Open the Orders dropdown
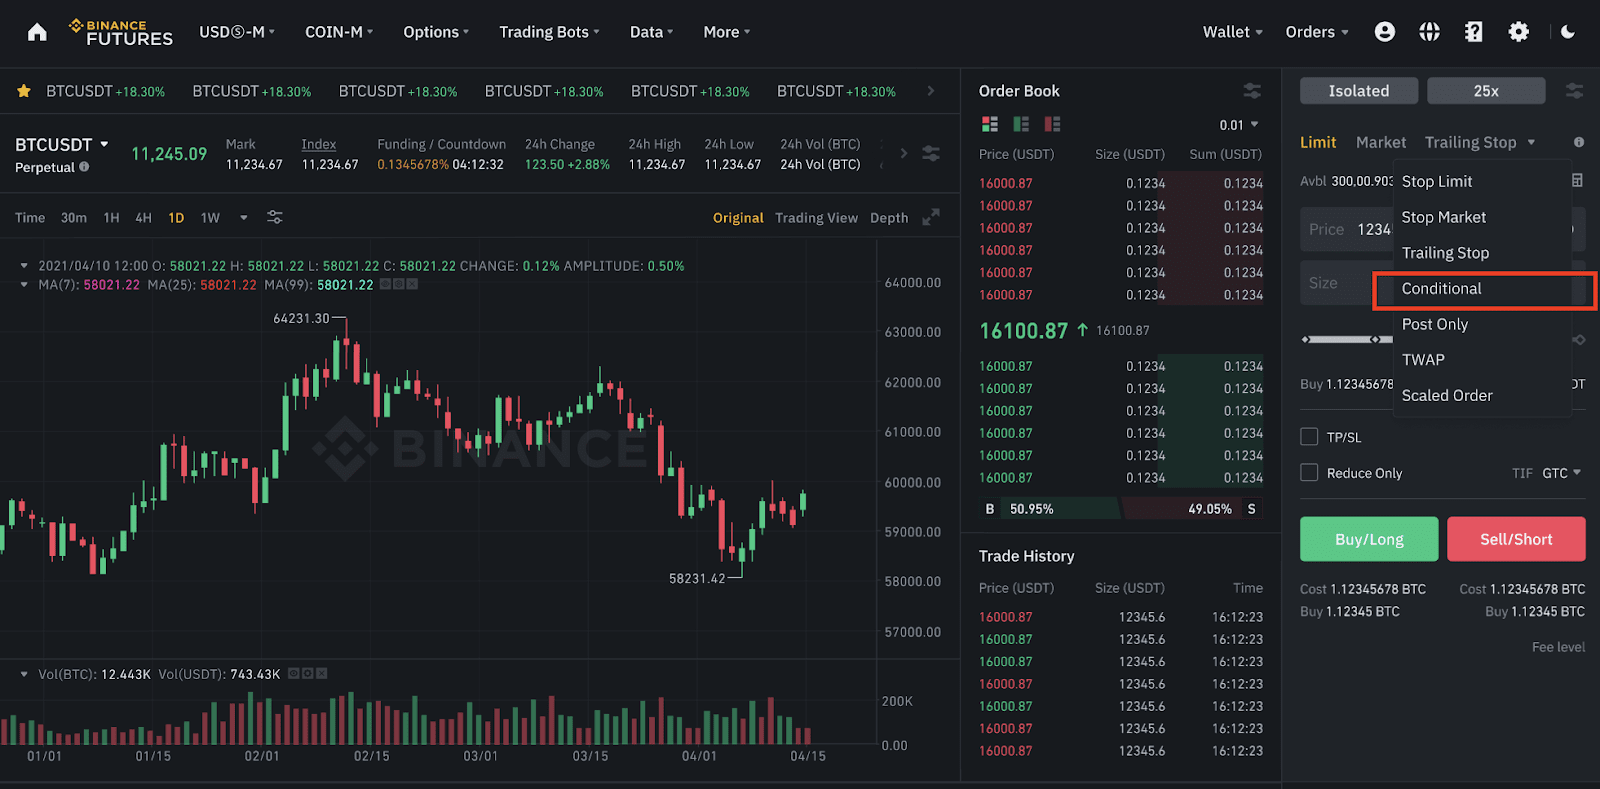This screenshot has height=789, width=1600. (1317, 32)
